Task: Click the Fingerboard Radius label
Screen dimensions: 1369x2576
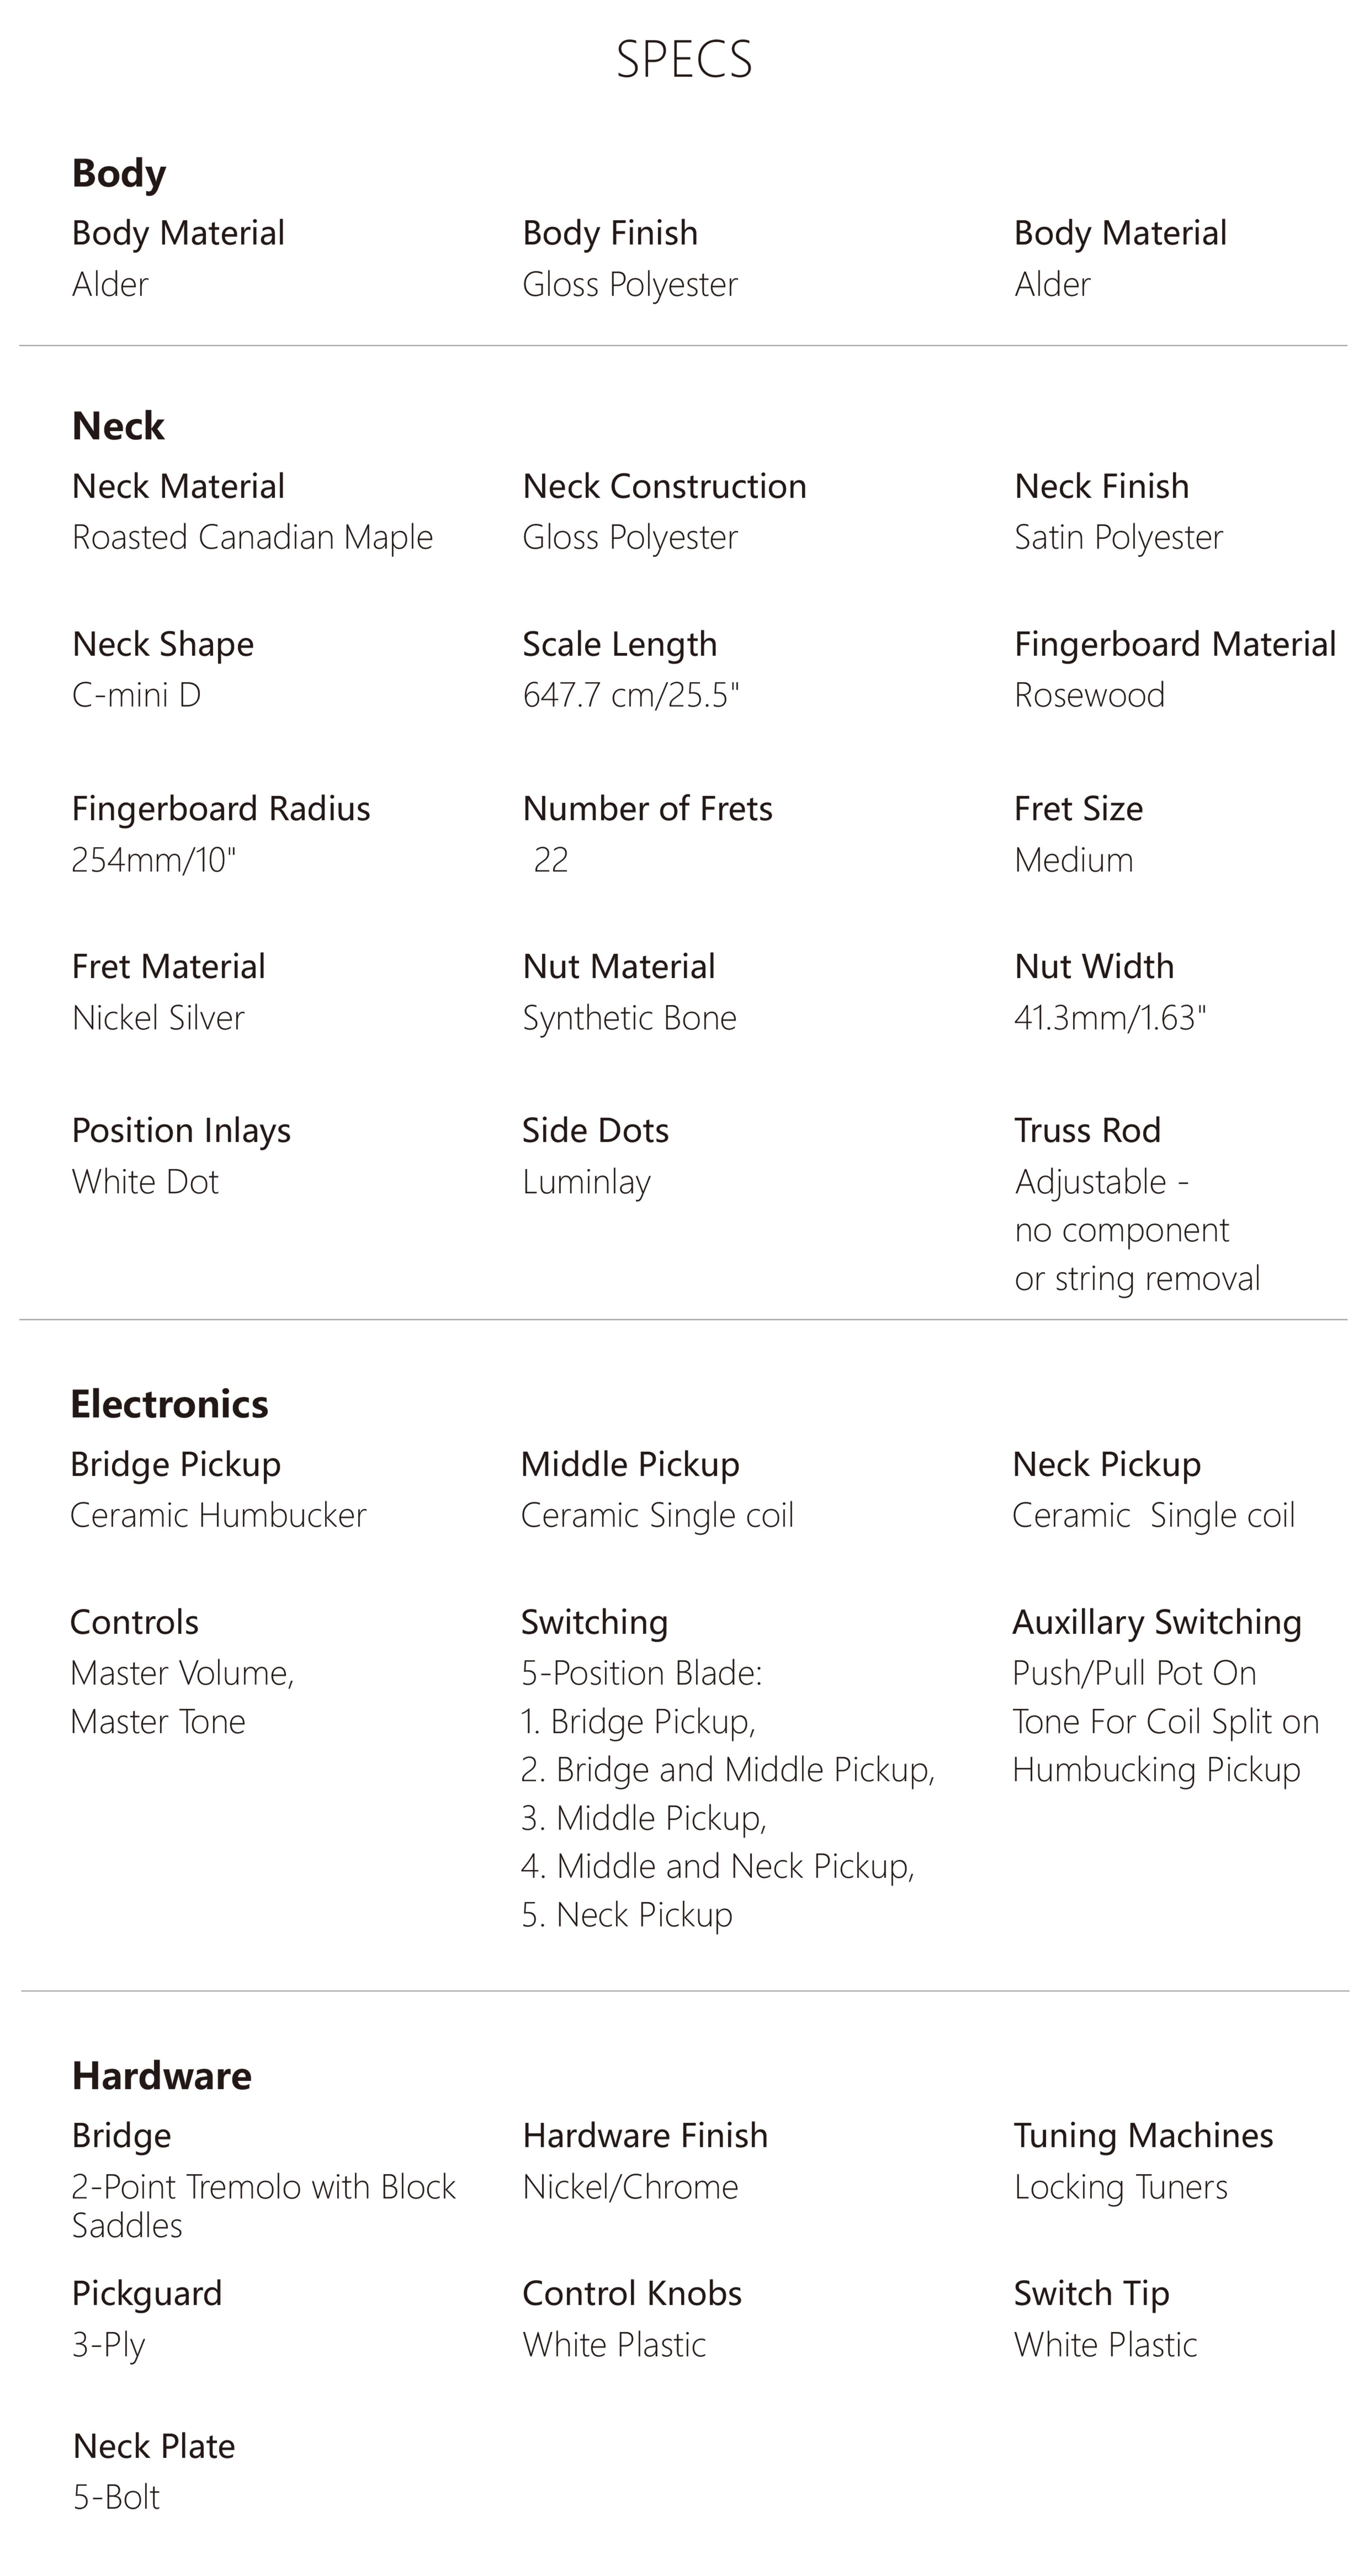Action: (x=220, y=808)
